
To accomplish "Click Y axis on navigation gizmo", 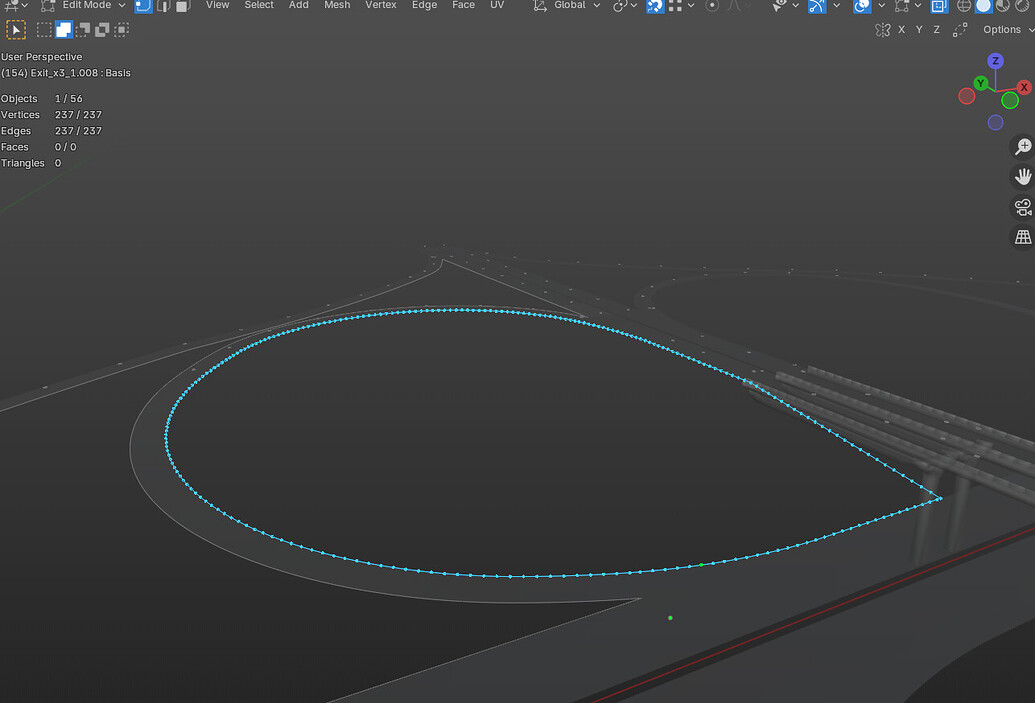I will click(x=981, y=83).
